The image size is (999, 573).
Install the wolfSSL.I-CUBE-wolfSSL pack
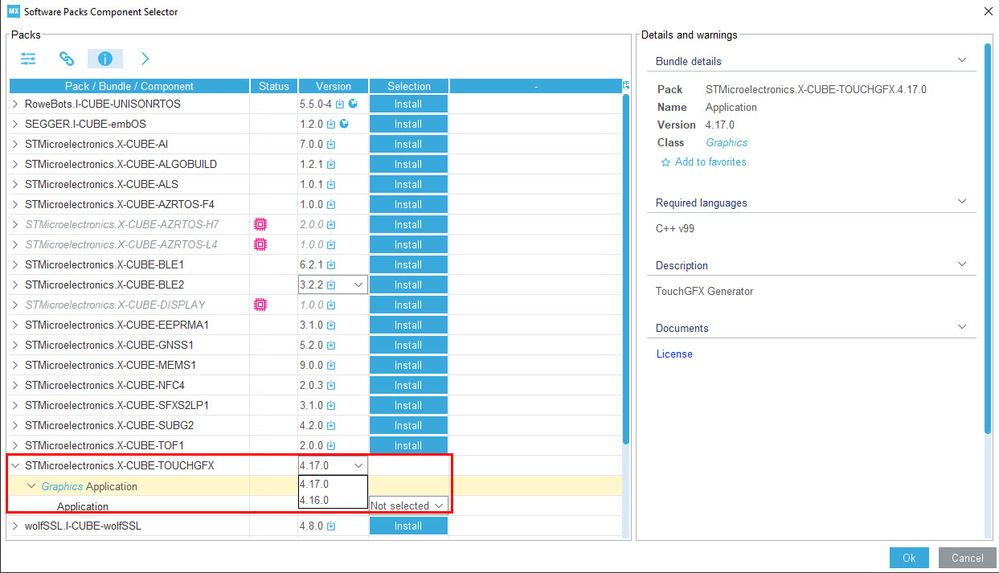[x=408, y=526]
